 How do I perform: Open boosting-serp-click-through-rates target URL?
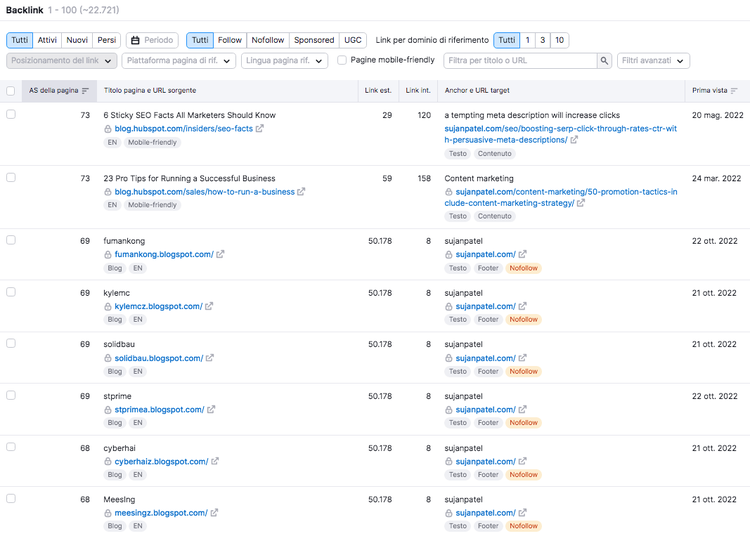tap(560, 134)
